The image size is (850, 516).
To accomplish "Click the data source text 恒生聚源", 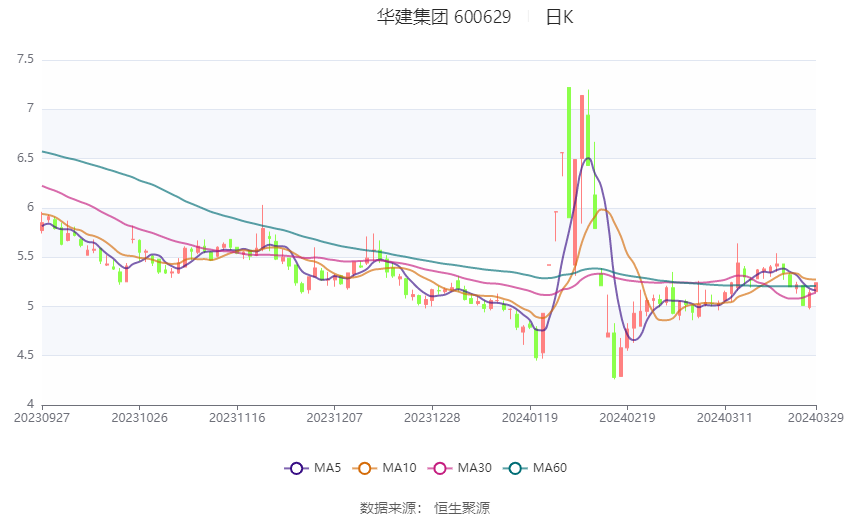I will (x=462, y=508).
